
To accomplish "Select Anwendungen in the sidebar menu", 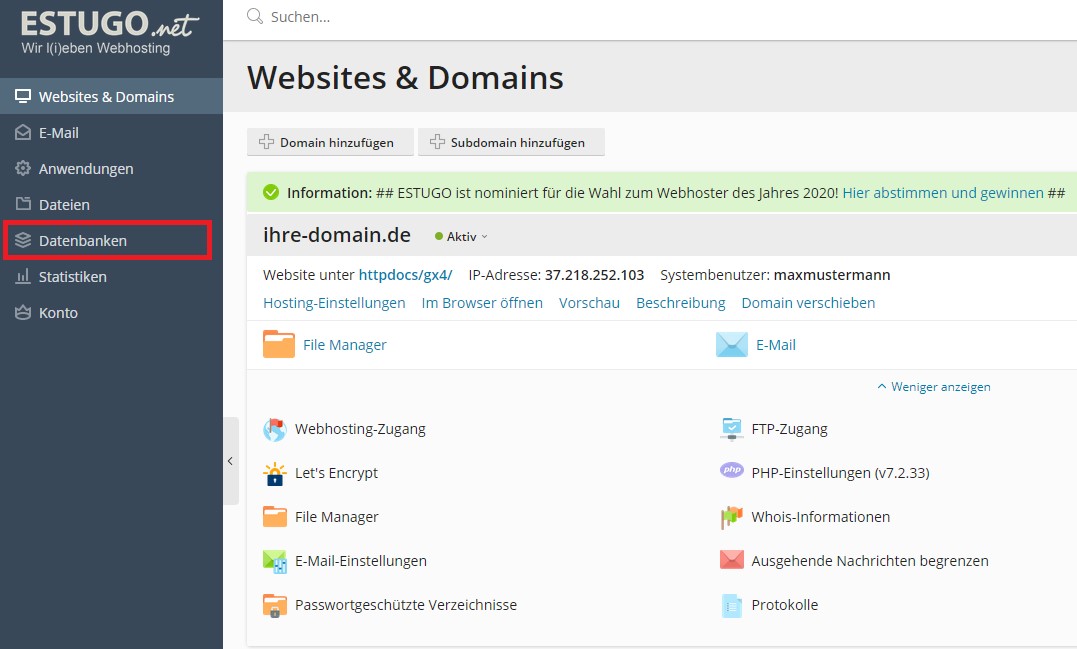I will click(85, 169).
